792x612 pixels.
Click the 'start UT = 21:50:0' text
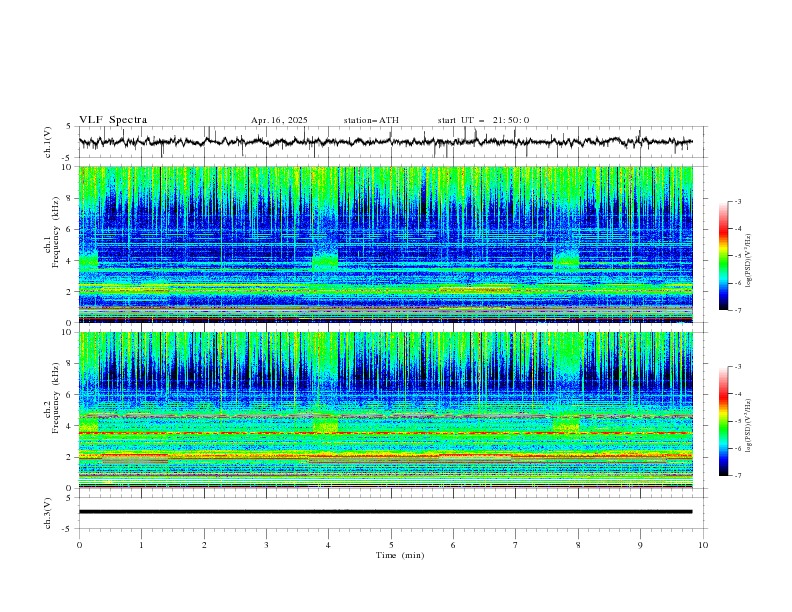[x=483, y=120]
